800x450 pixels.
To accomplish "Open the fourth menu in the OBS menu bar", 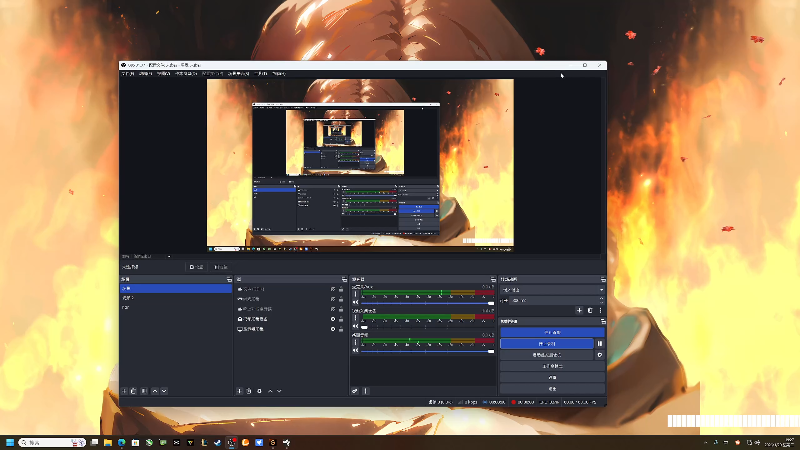I will 186,74.
